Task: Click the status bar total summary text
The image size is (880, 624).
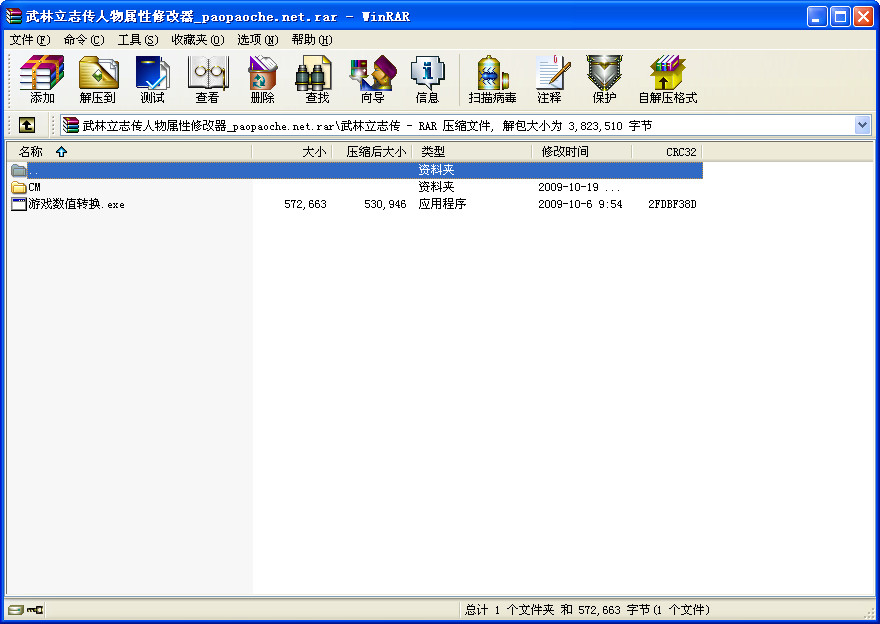Action: pyautogui.click(x=586, y=609)
